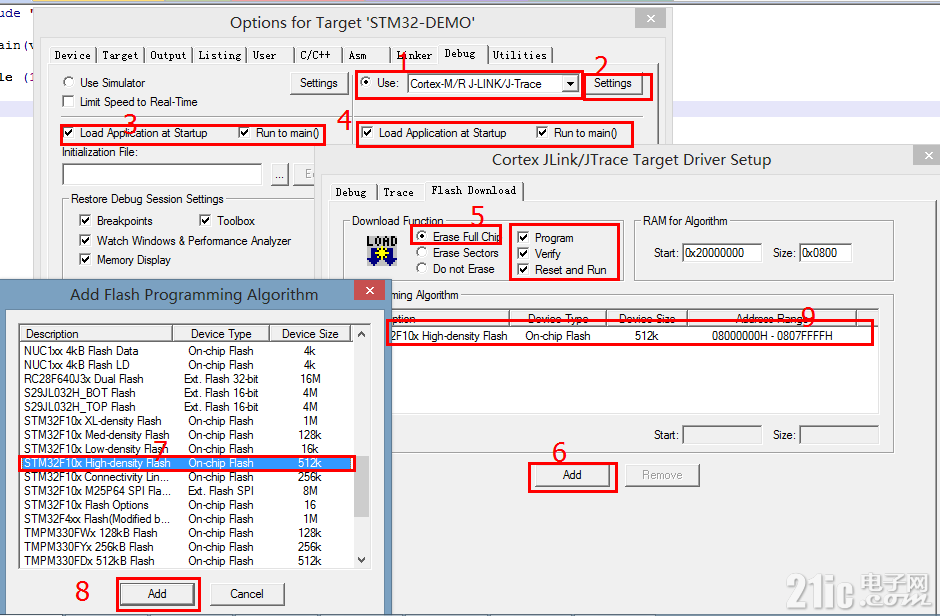Select STM32F10x Low-density Flash row

tap(186, 449)
